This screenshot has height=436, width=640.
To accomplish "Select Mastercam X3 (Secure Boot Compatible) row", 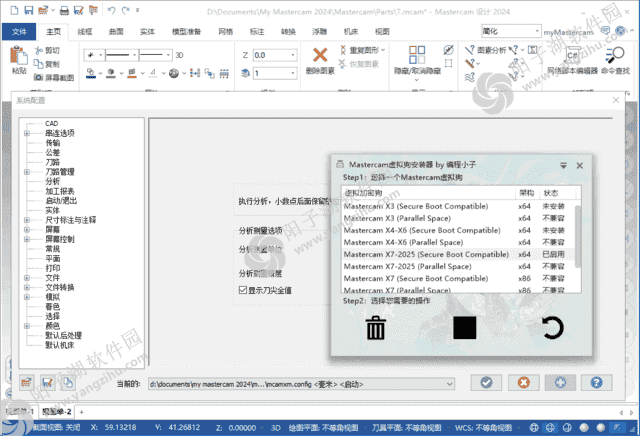I will [x=457, y=206].
